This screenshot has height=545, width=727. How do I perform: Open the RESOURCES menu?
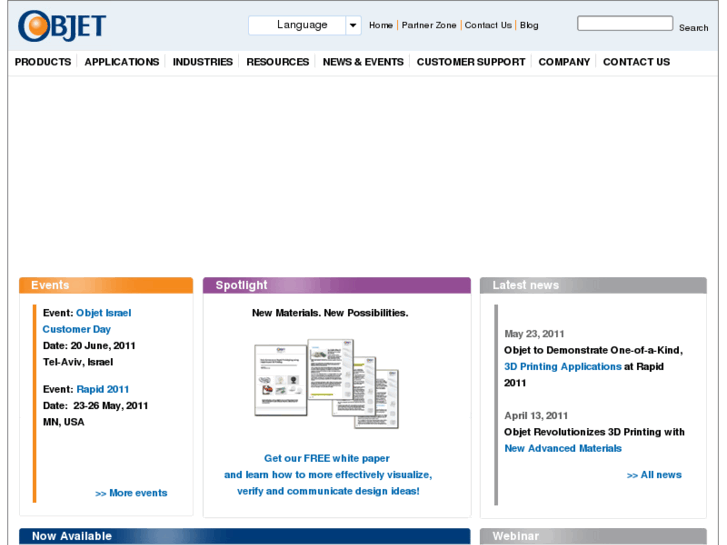pyautogui.click(x=278, y=62)
